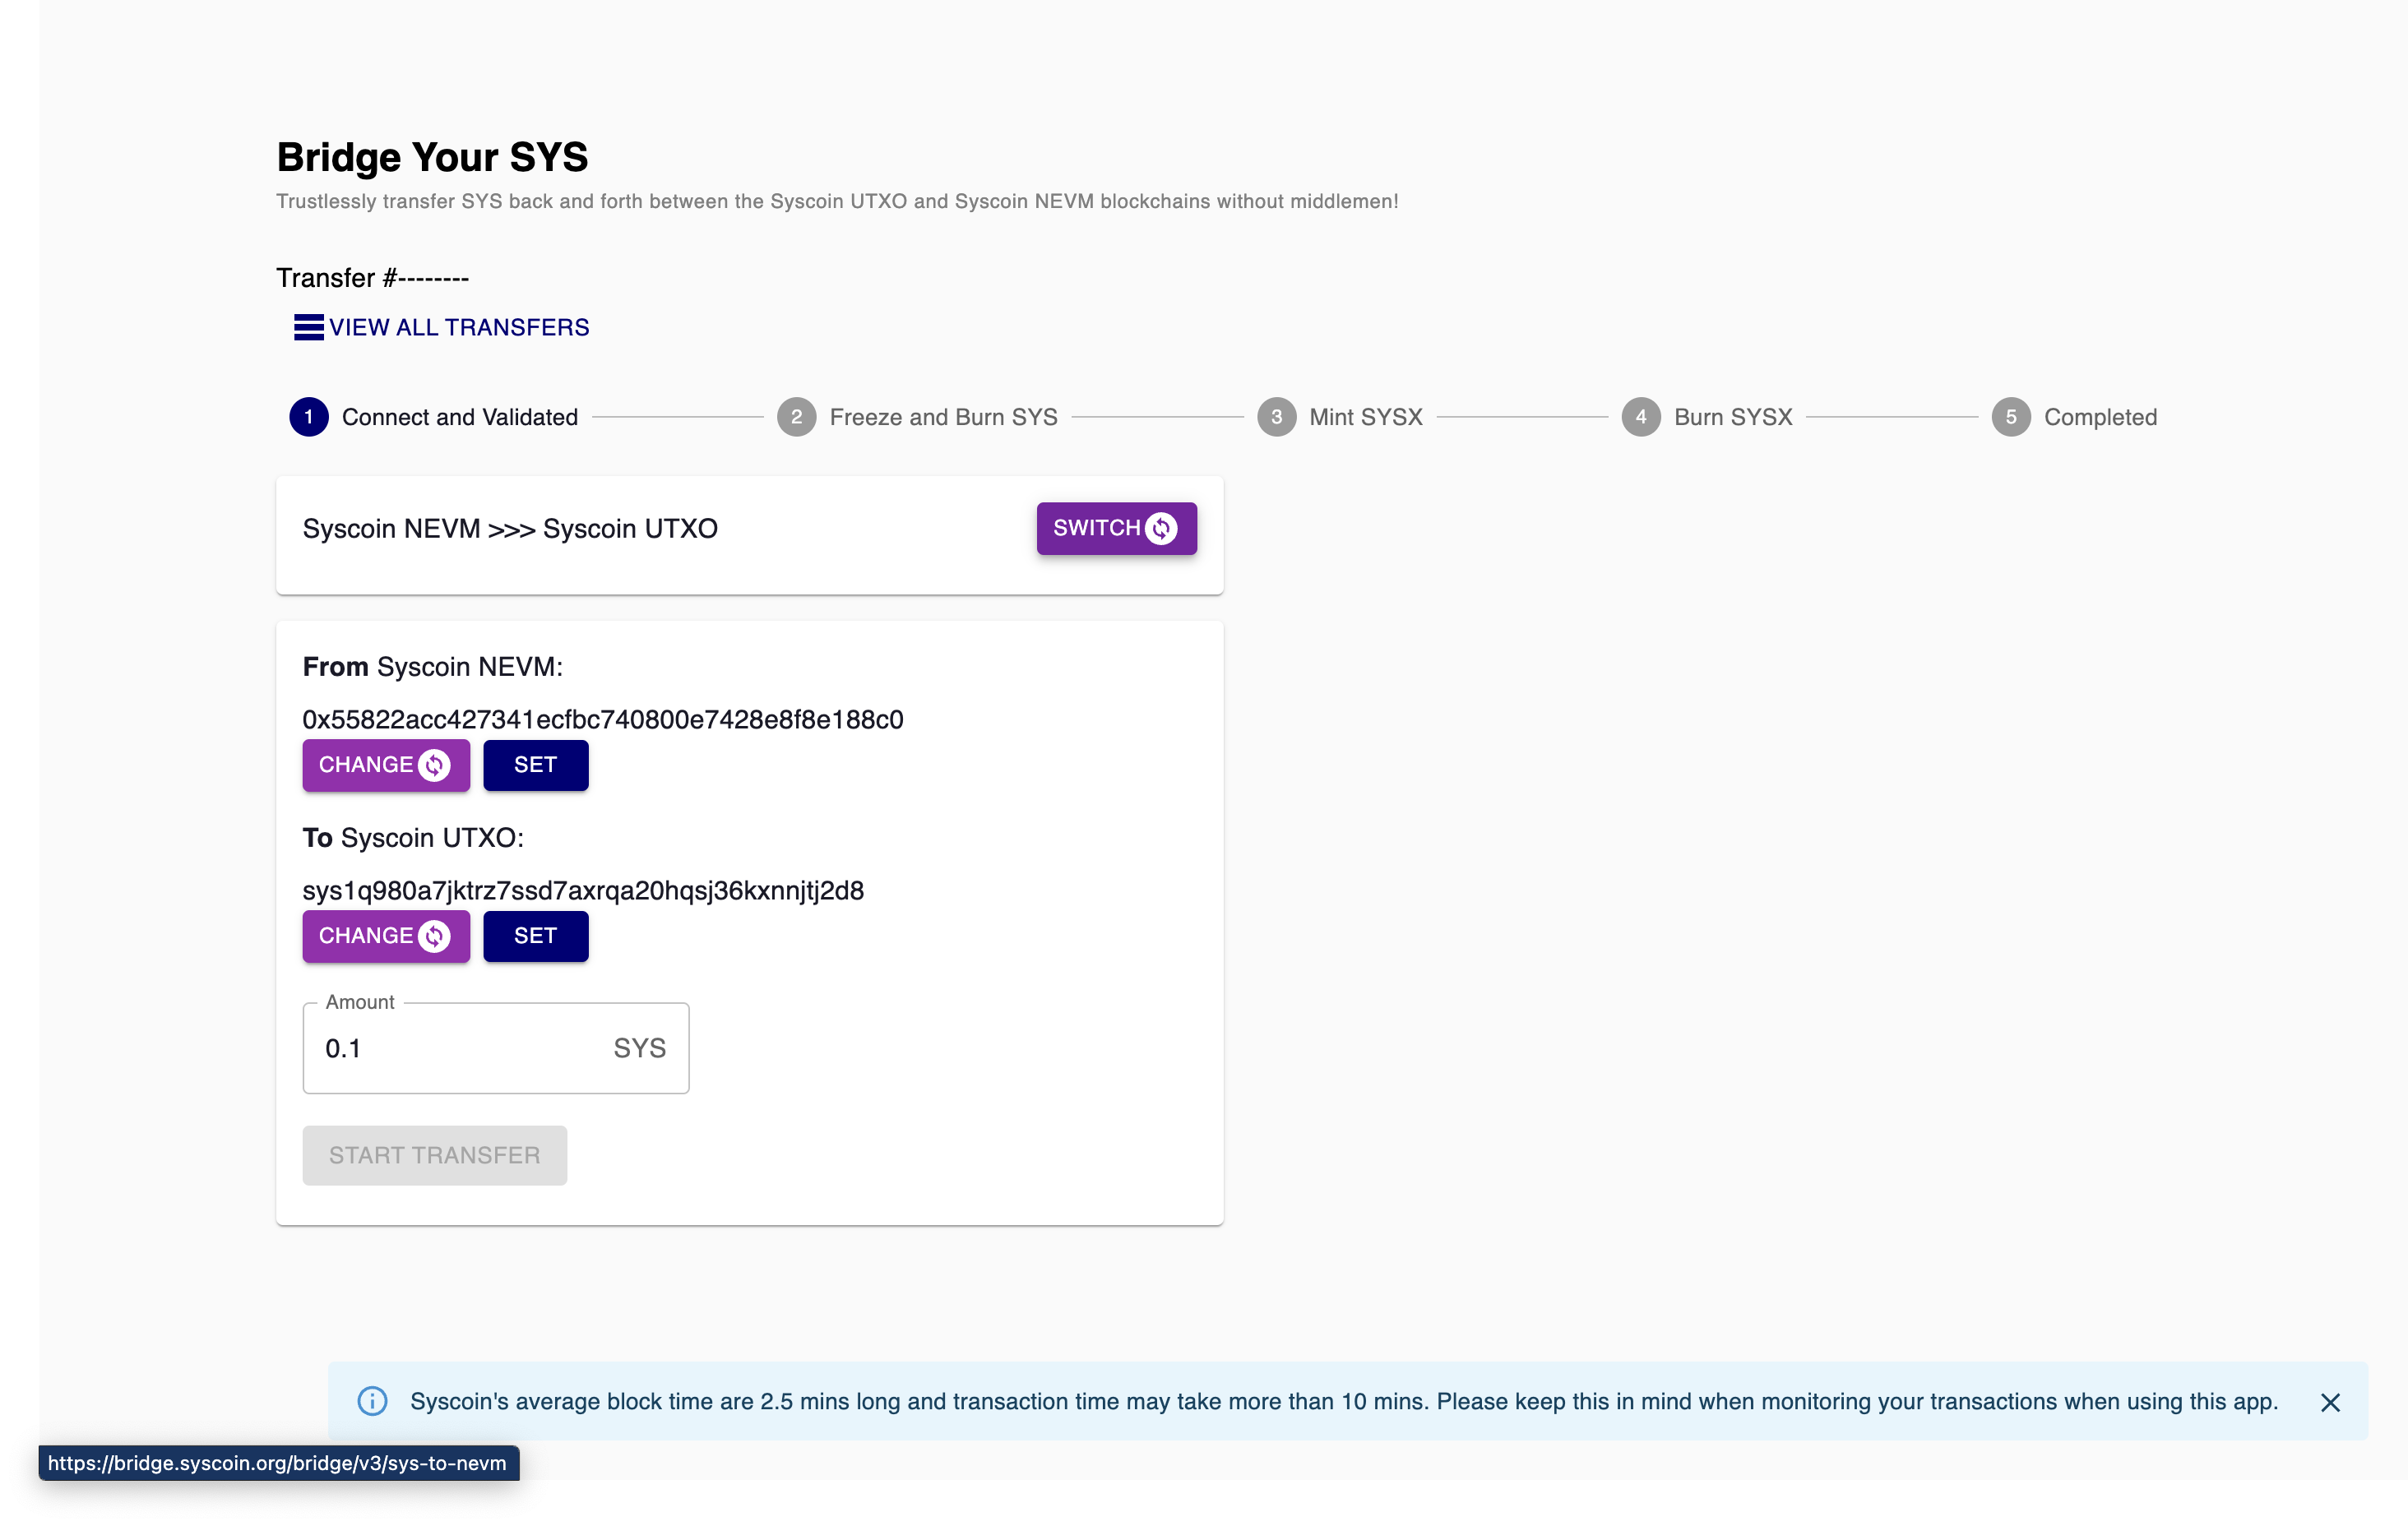
Task: Dismiss the block time notice banner
Action: (2330, 1402)
